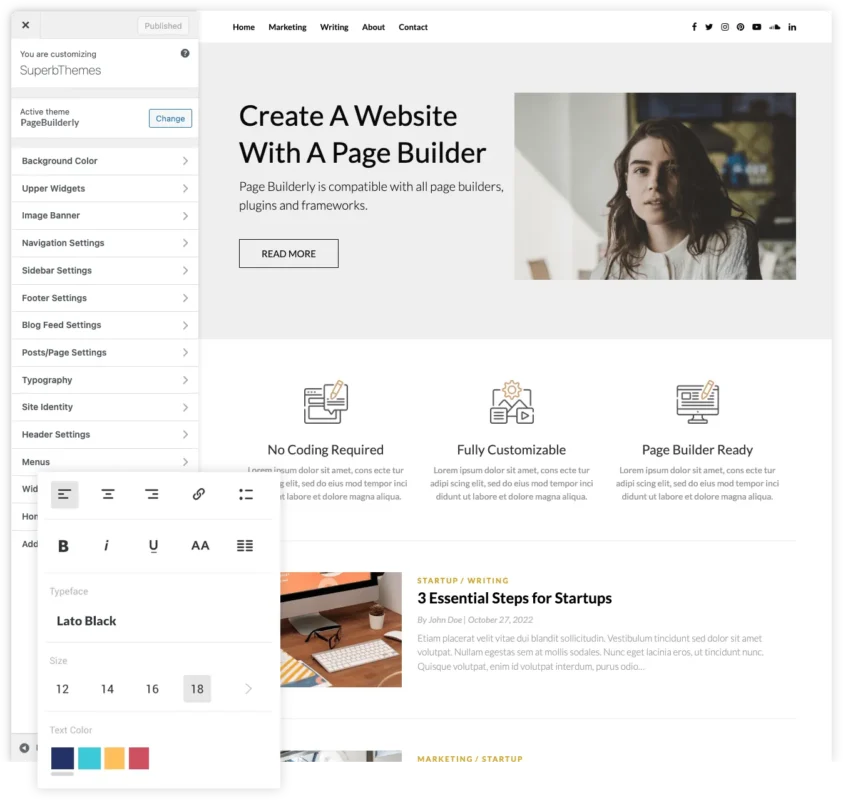Click the READ MORE button

click(x=288, y=253)
